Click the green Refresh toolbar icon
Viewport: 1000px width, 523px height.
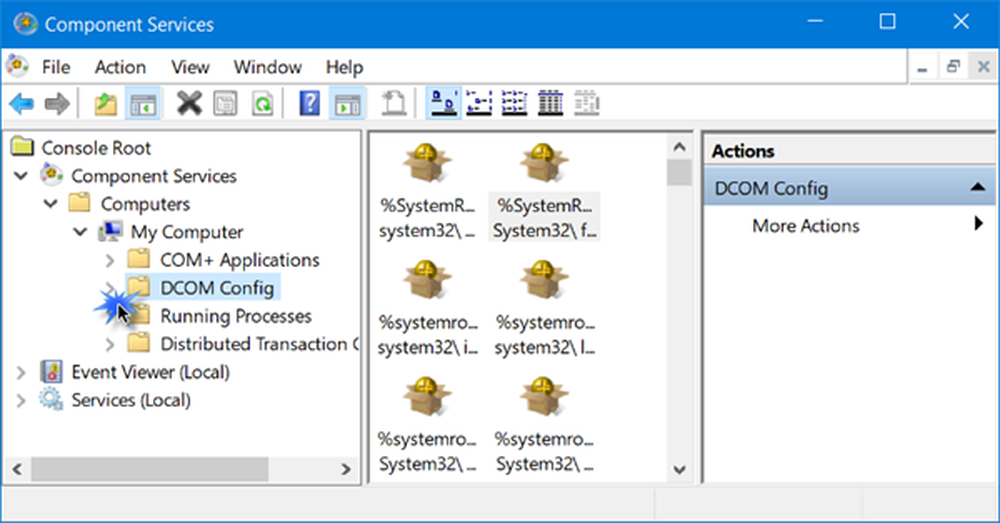[x=262, y=103]
